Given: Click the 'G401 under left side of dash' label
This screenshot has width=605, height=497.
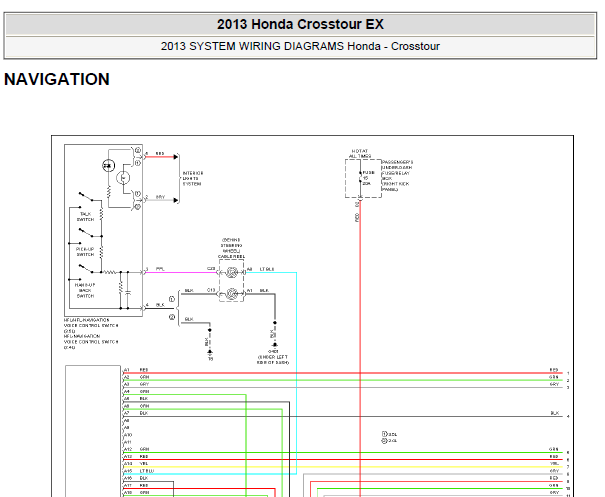Looking at the screenshot, I should click(x=273, y=357).
